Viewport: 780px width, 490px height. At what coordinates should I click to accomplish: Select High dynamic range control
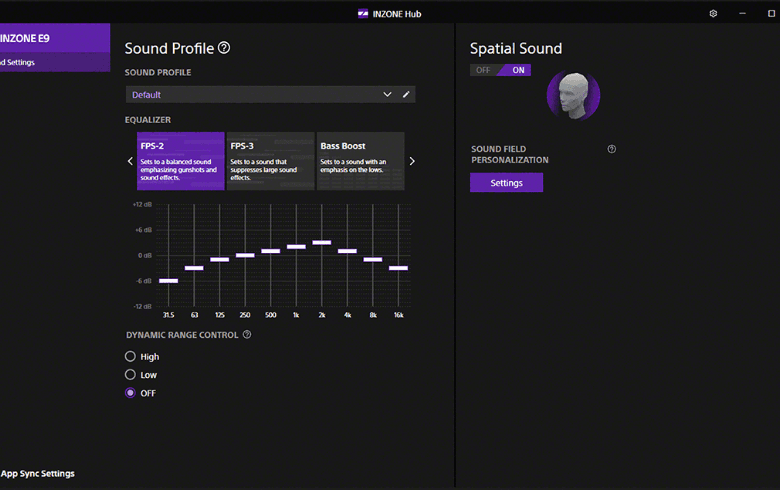pyautogui.click(x=130, y=357)
